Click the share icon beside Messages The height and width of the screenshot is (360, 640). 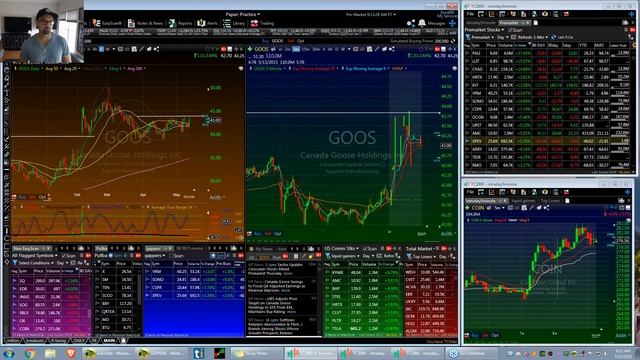(411, 23)
